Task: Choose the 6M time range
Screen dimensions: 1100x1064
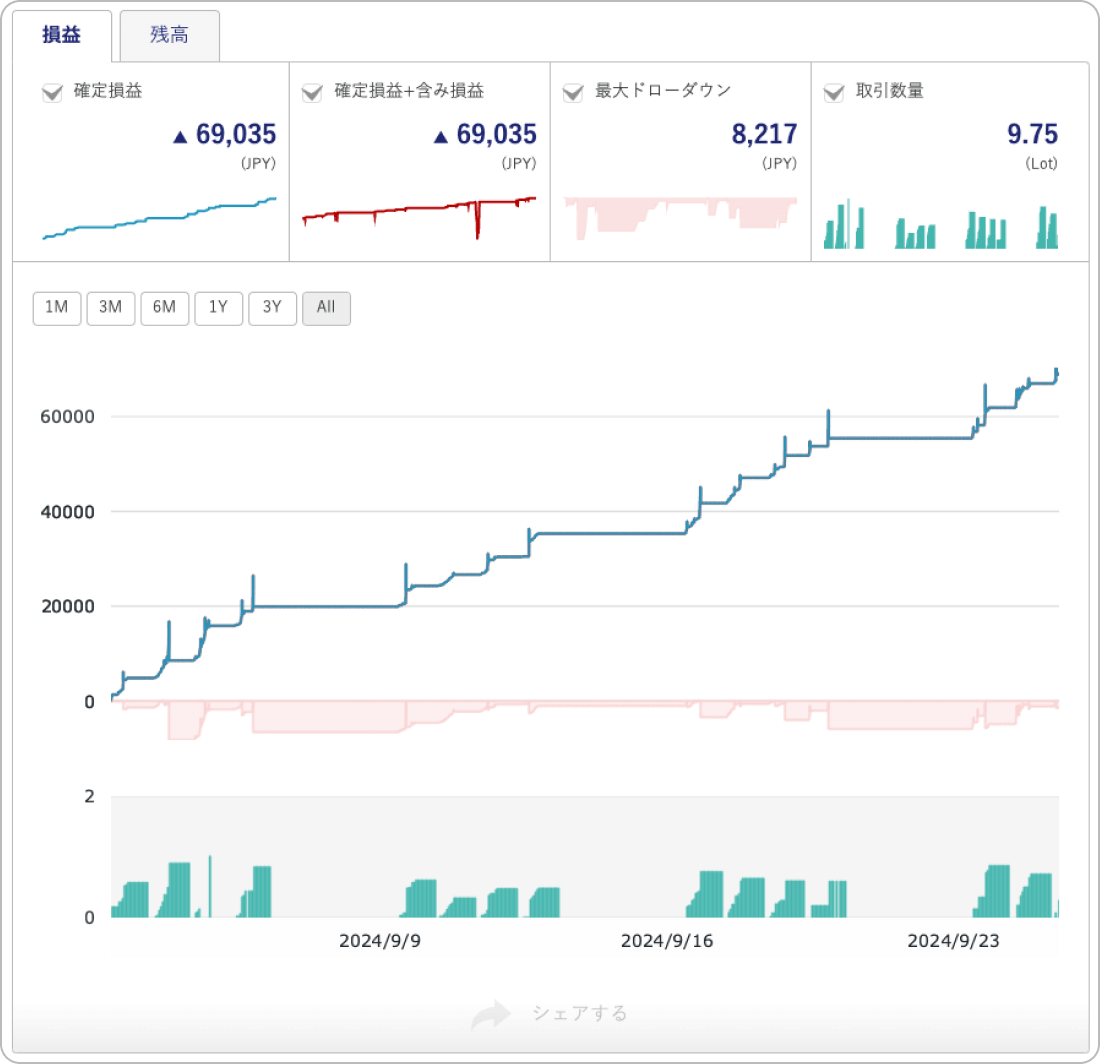Action: (165, 308)
